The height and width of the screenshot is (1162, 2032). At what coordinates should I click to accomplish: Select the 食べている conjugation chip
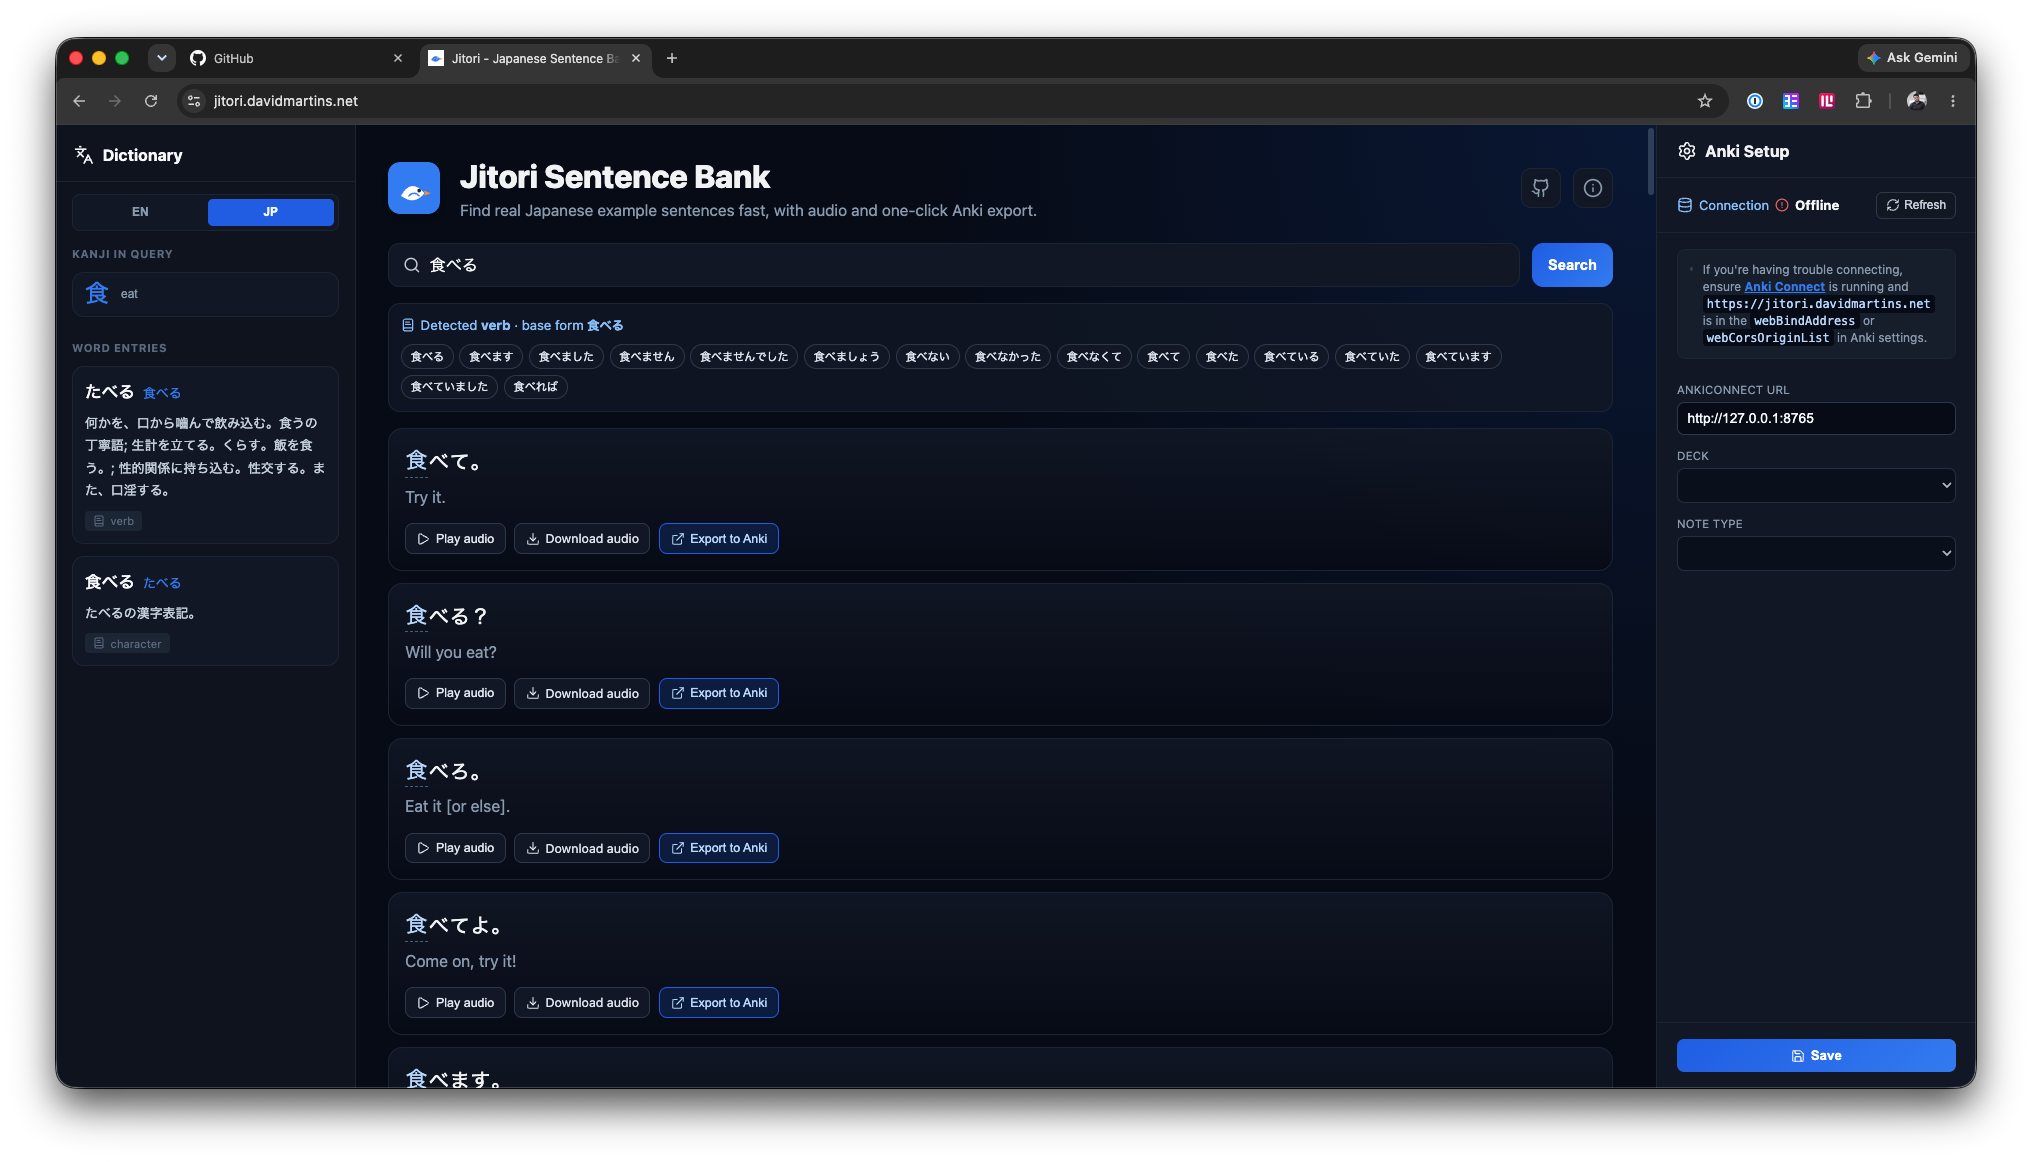(x=1291, y=357)
